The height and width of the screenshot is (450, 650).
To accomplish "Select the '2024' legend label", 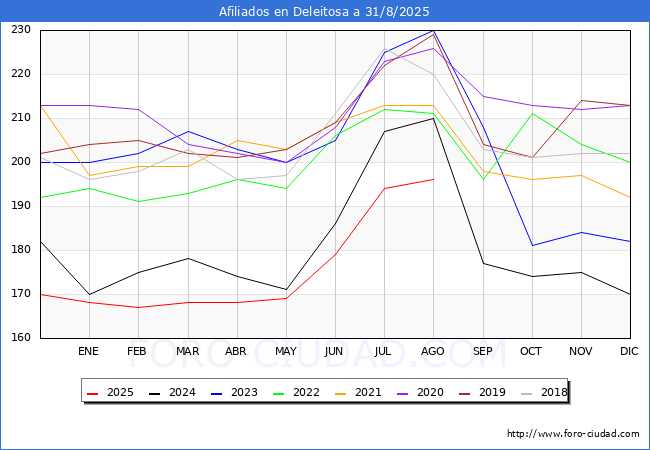I will pos(182,392).
